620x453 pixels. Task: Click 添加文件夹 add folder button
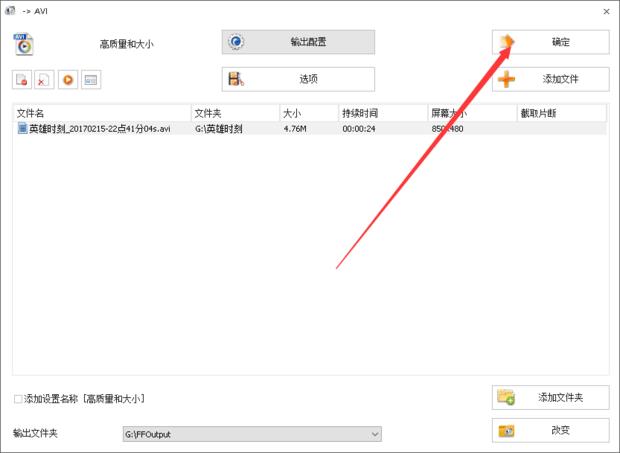point(550,397)
